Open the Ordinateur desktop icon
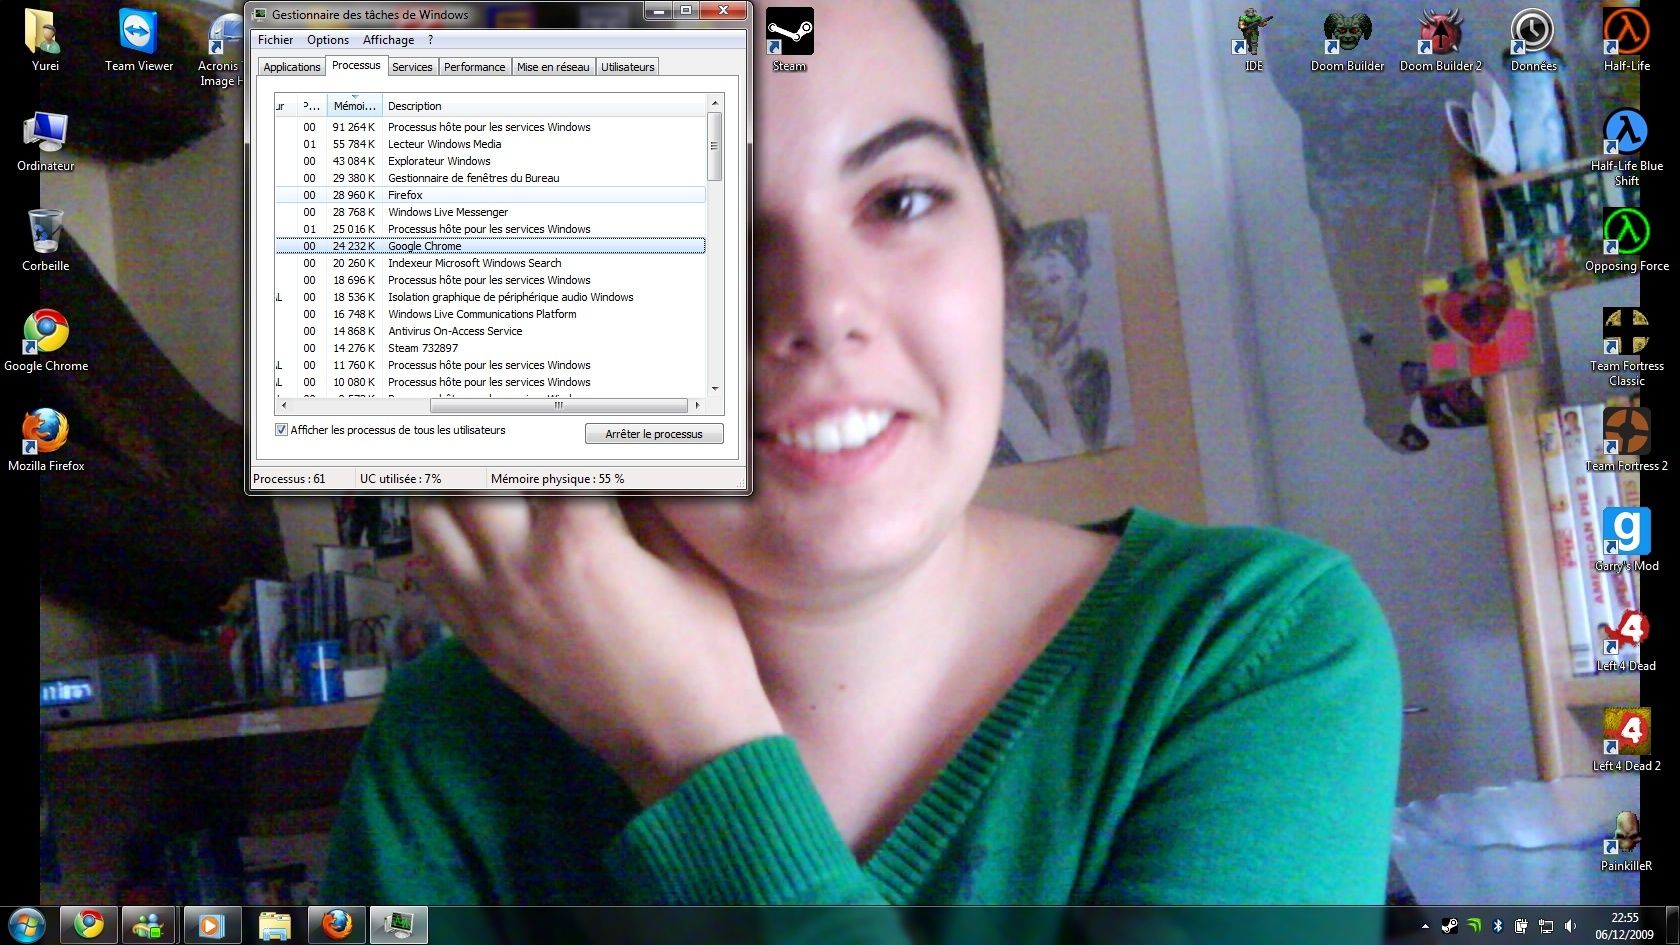The height and width of the screenshot is (945, 1680). [x=45, y=140]
